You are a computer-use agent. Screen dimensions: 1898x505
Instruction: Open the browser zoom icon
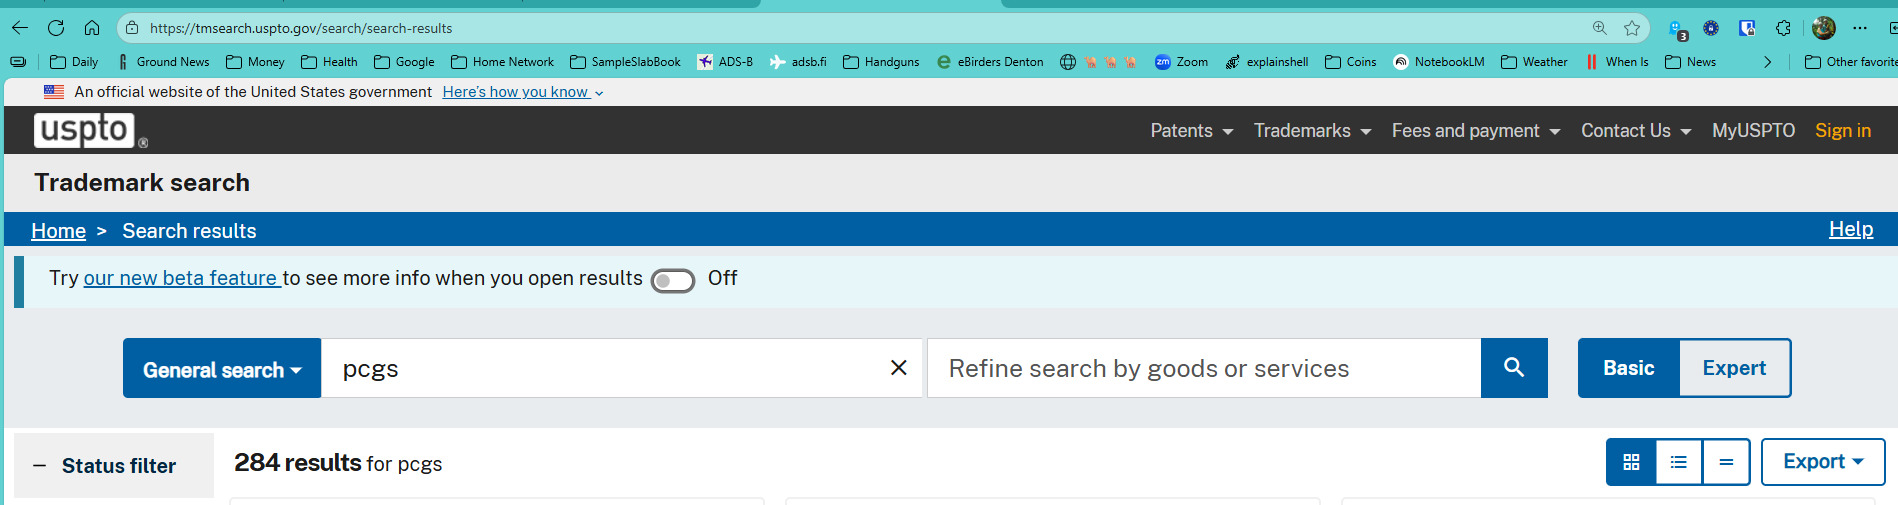1600,28
